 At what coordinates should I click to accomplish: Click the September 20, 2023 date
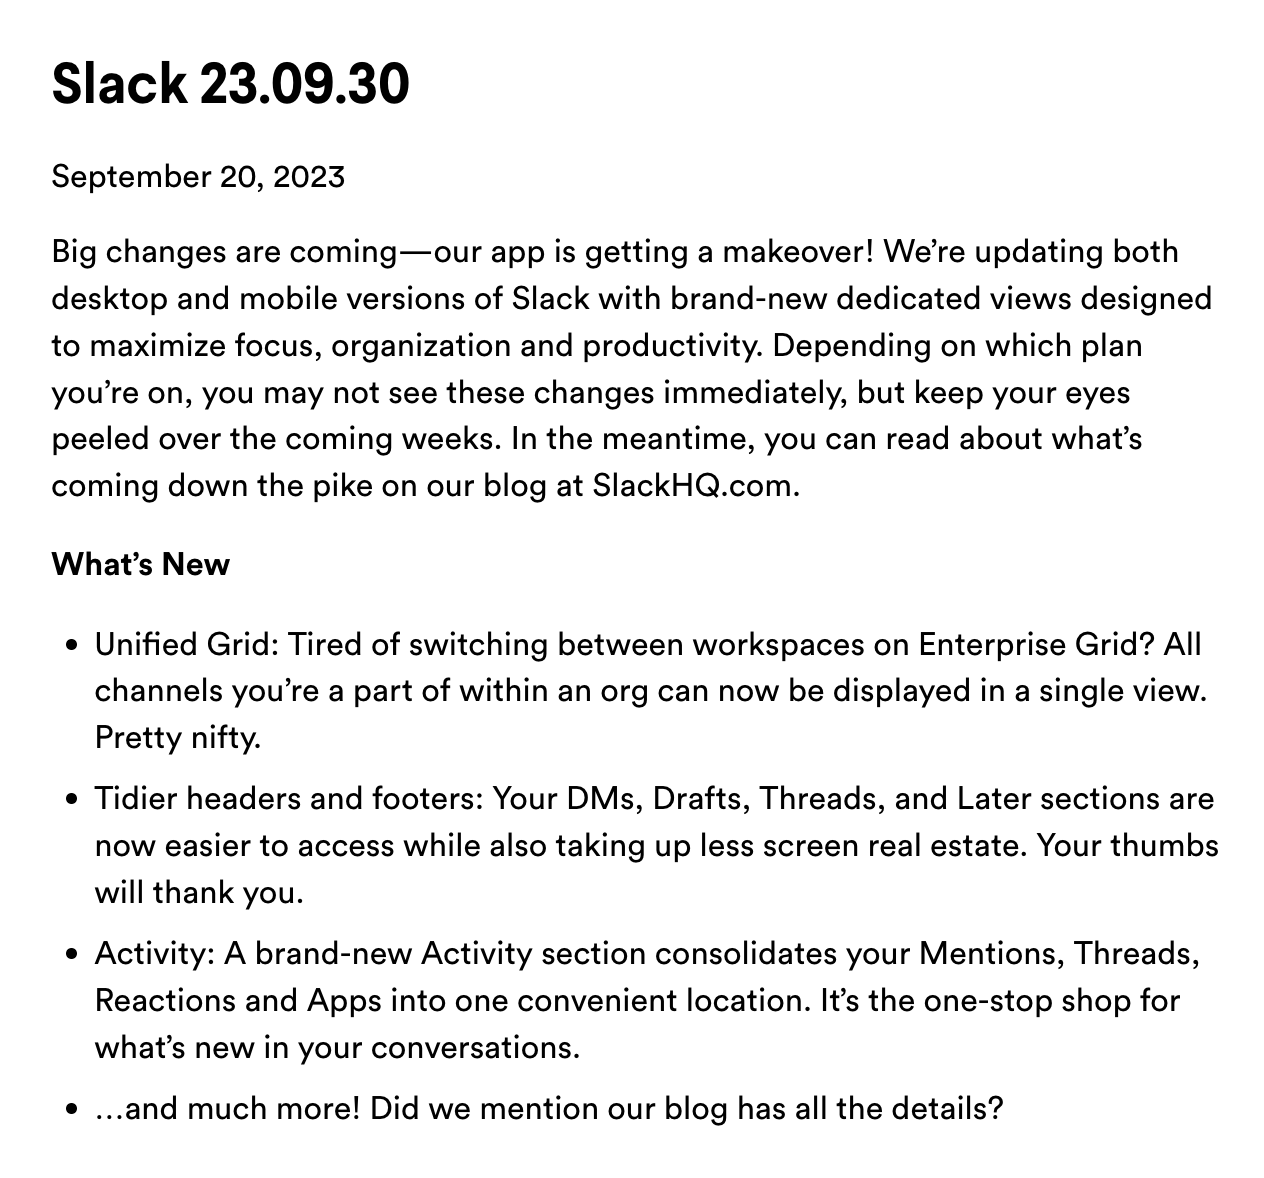point(198,177)
